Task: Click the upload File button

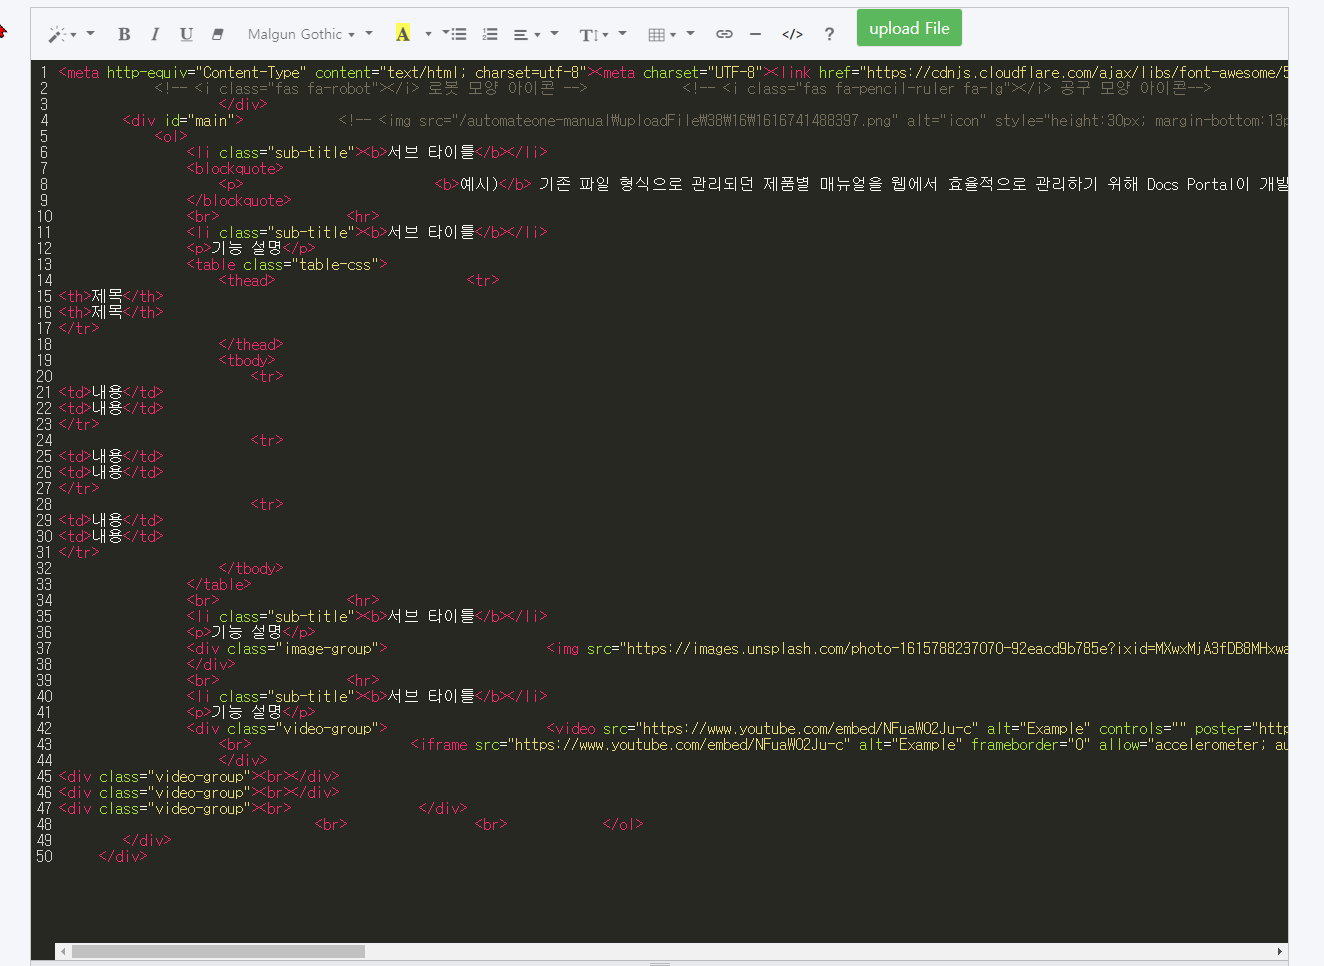Action: tap(909, 28)
